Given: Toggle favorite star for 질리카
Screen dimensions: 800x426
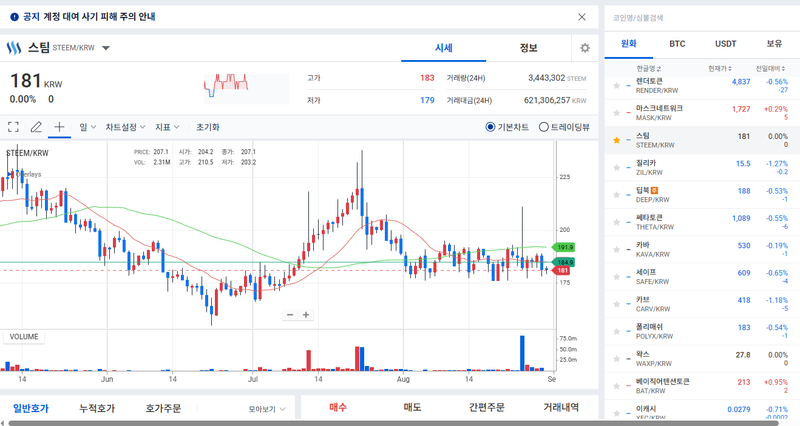Looking at the screenshot, I should (x=616, y=167).
